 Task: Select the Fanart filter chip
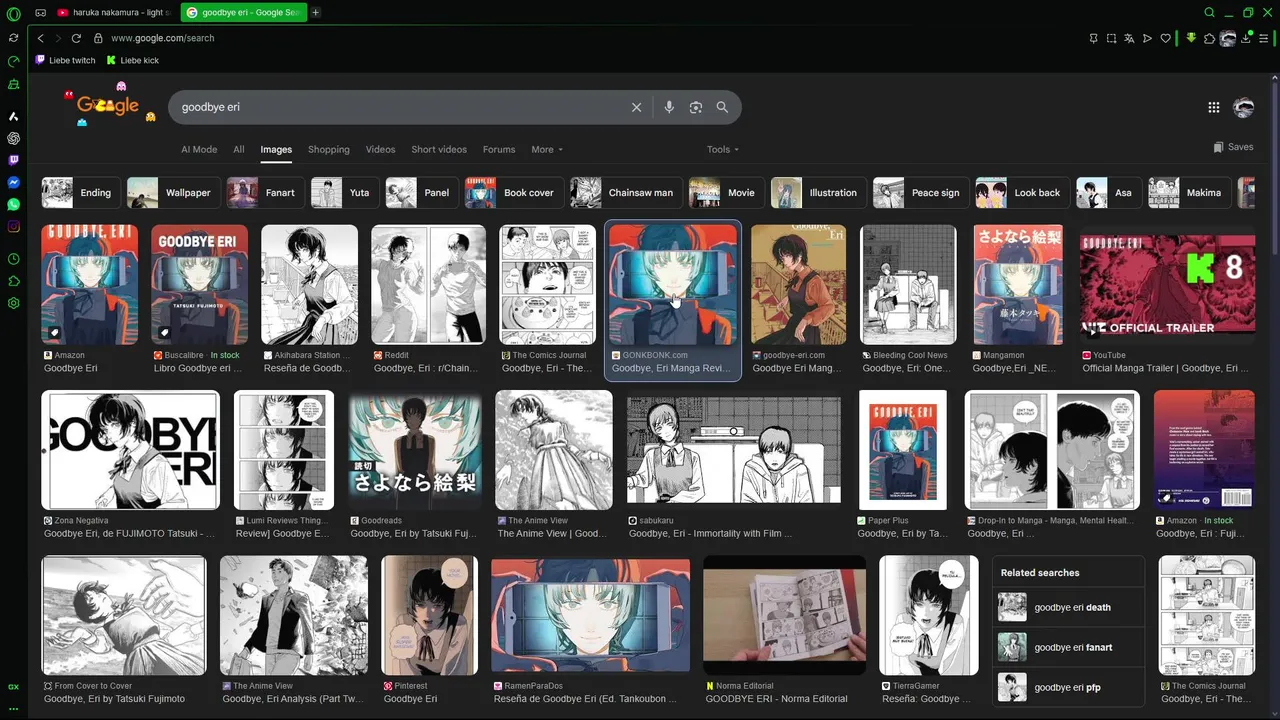tap(265, 192)
